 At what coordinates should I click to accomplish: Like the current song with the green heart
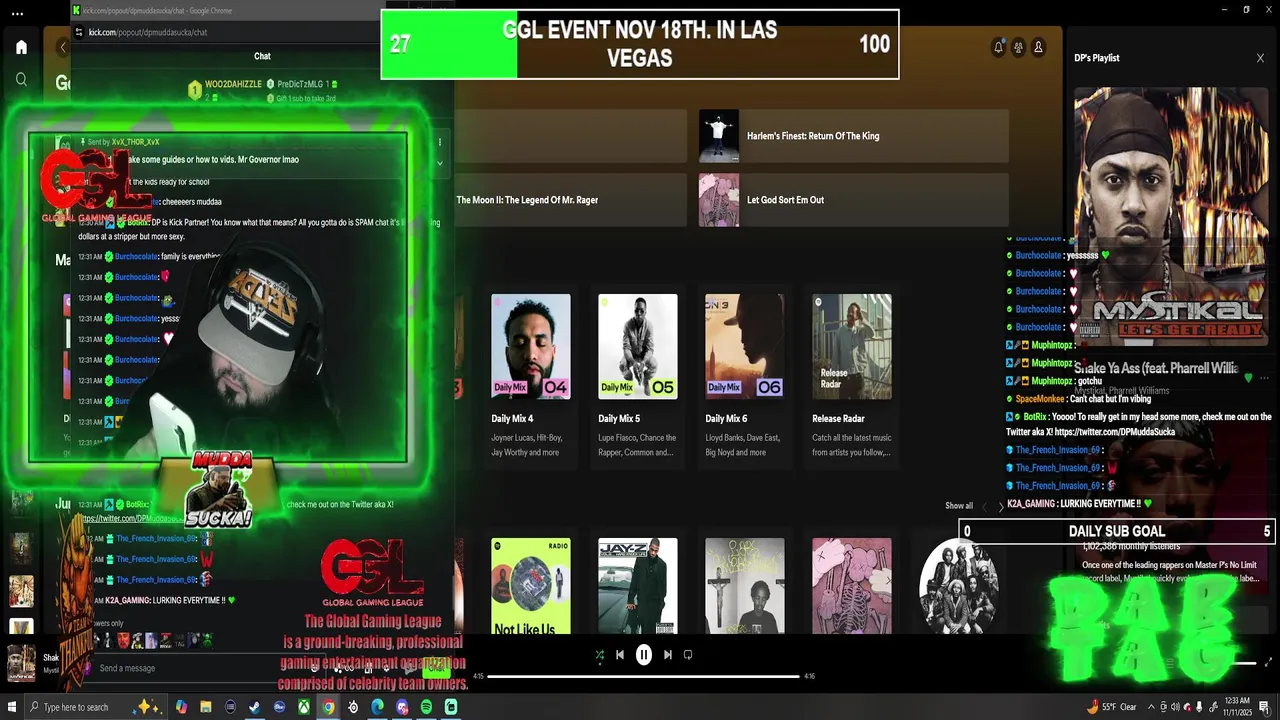(x=1248, y=378)
